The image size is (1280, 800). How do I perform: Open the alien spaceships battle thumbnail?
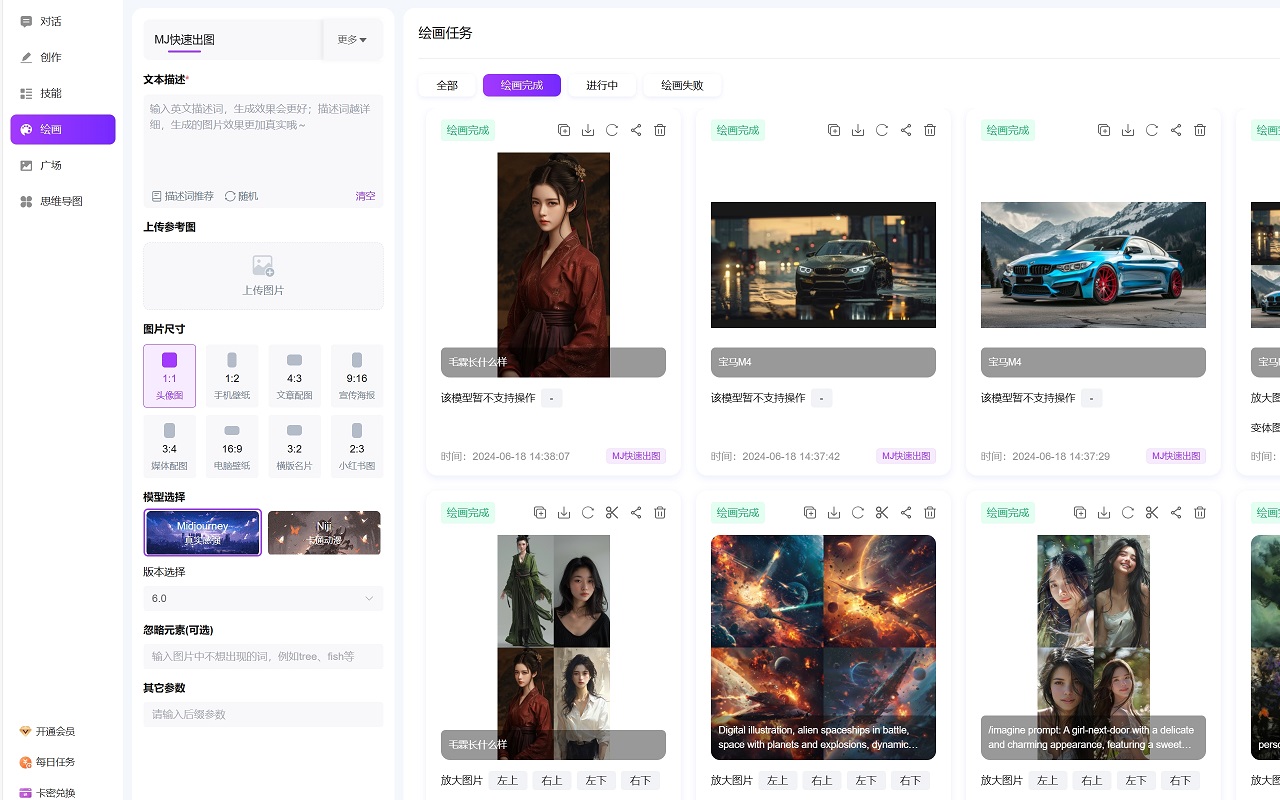pos(823,647)
